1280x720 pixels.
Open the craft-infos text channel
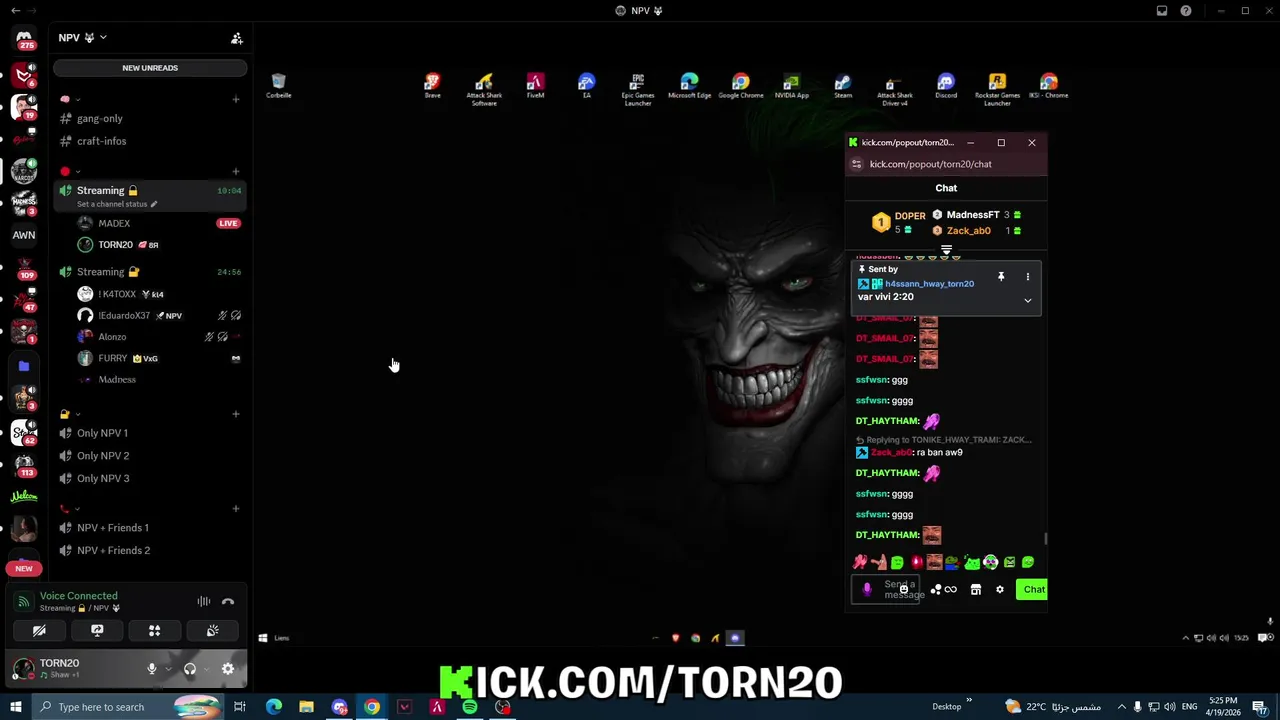150,141
